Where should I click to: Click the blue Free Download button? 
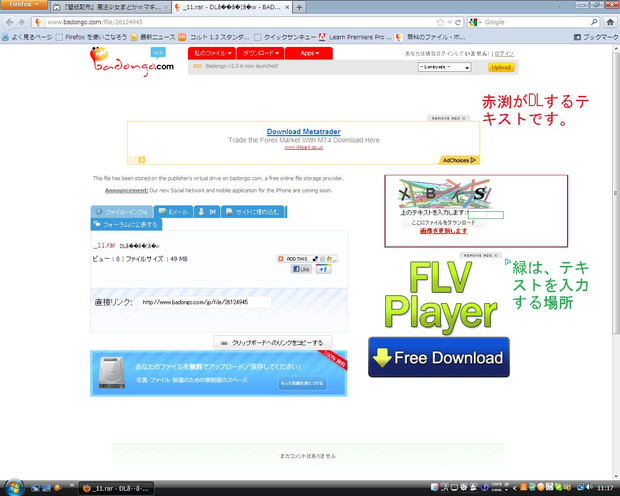439,357
